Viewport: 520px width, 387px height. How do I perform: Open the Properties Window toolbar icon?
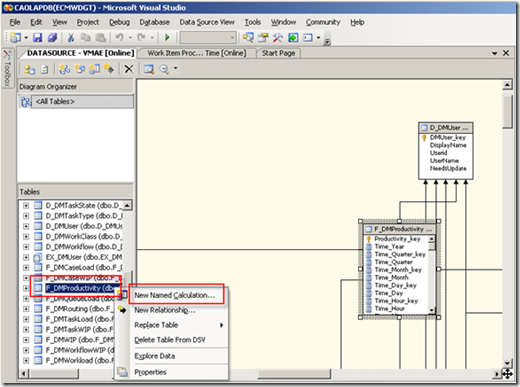tap(263, 37)
